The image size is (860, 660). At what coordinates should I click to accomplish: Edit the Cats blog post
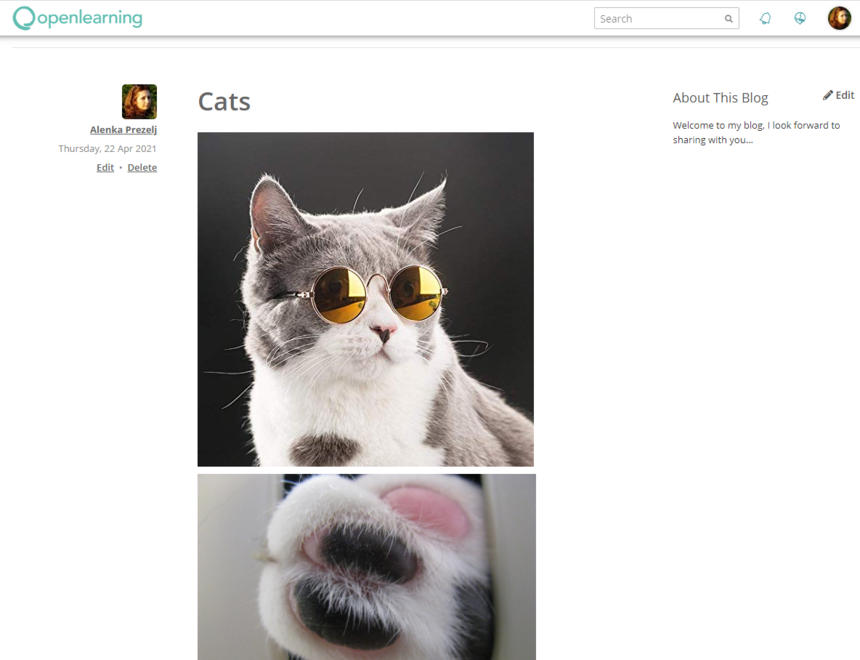tap(105, 168)
